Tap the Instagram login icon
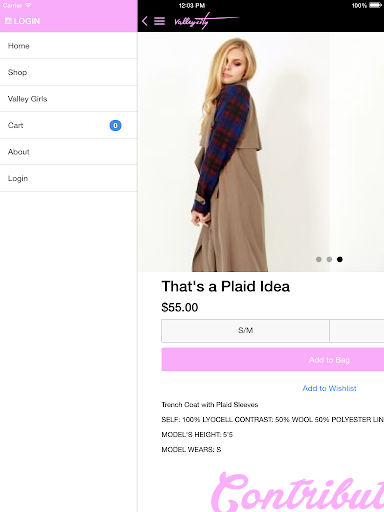 (8, 21)
